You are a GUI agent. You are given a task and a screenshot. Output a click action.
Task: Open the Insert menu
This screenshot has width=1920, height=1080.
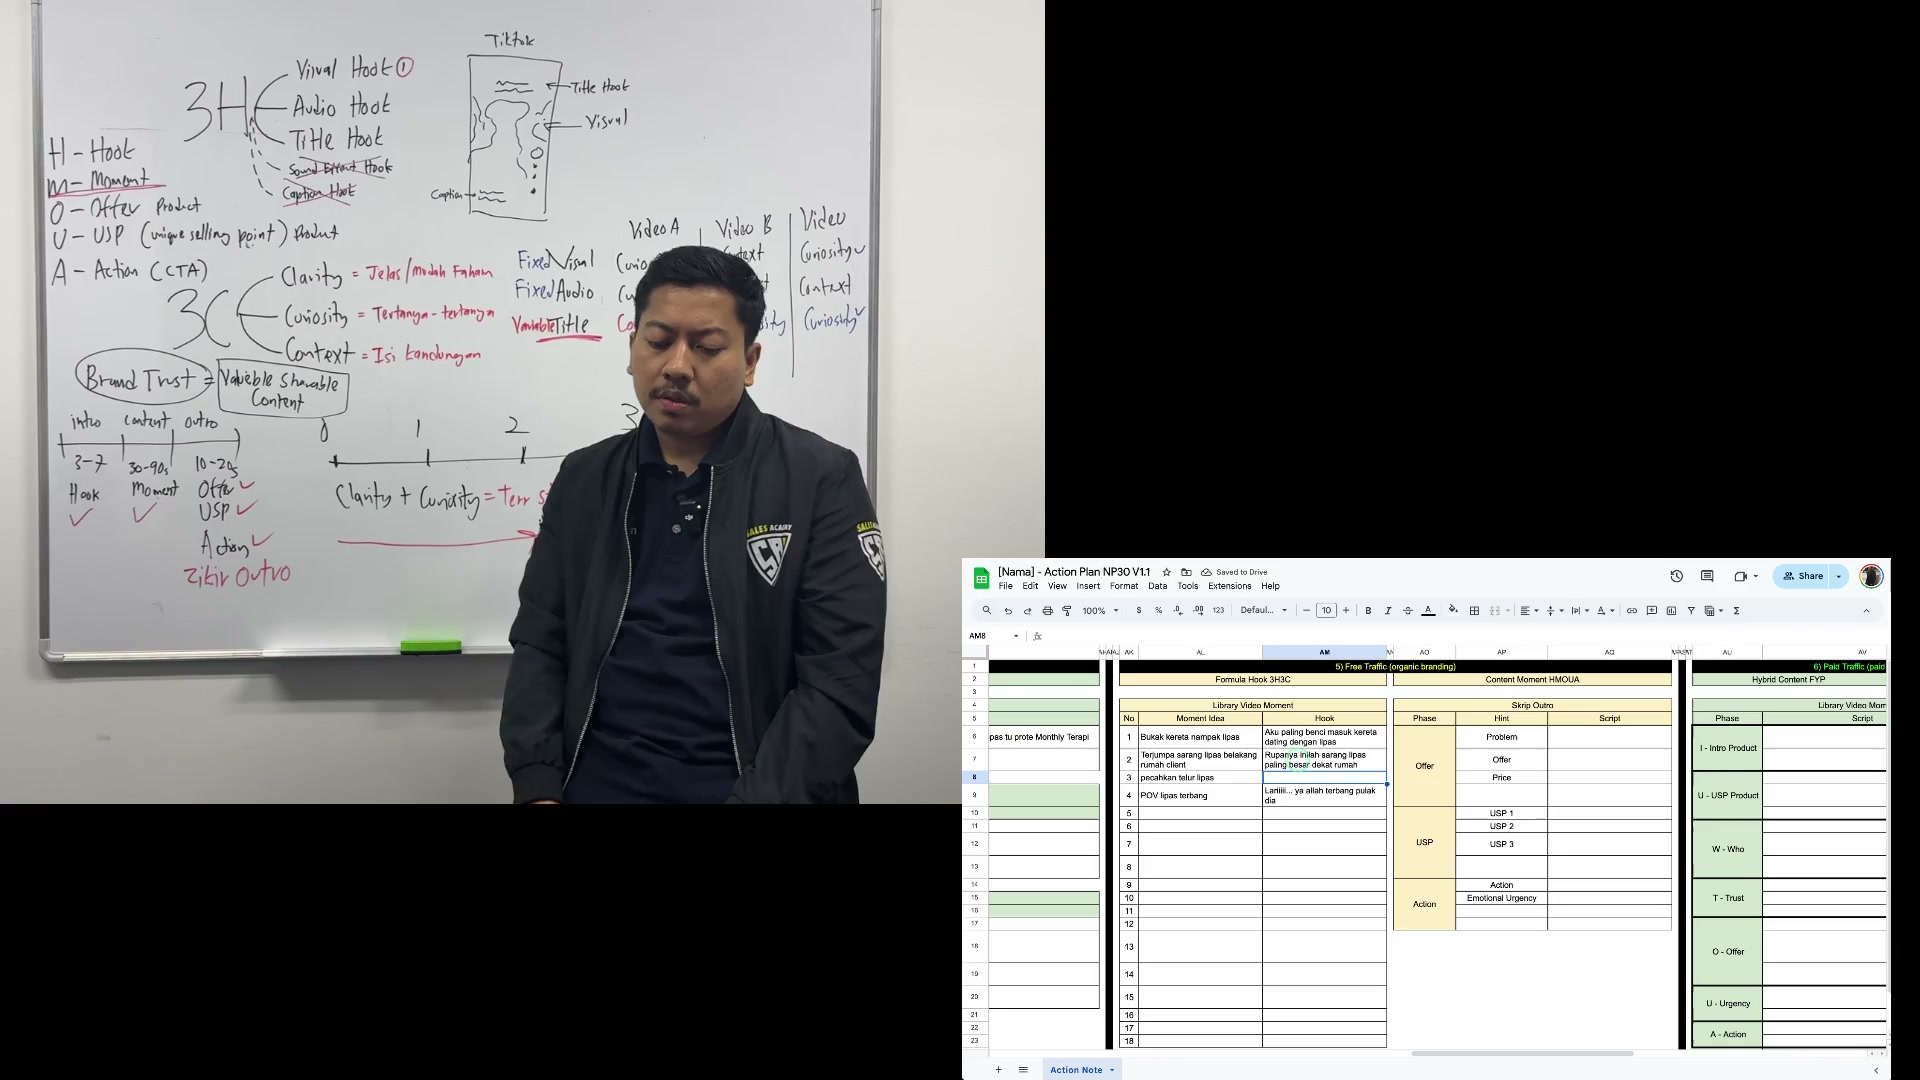pos(1088,586)
